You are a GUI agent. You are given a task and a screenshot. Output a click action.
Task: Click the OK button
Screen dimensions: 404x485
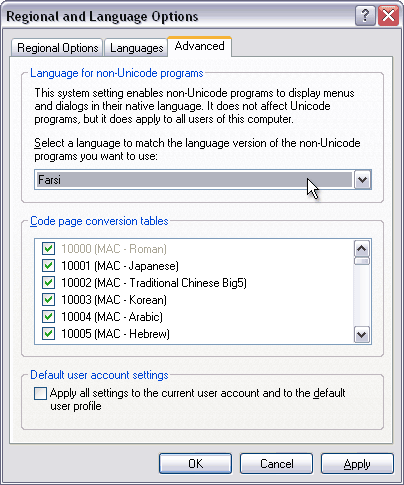[x=195, y=463]
